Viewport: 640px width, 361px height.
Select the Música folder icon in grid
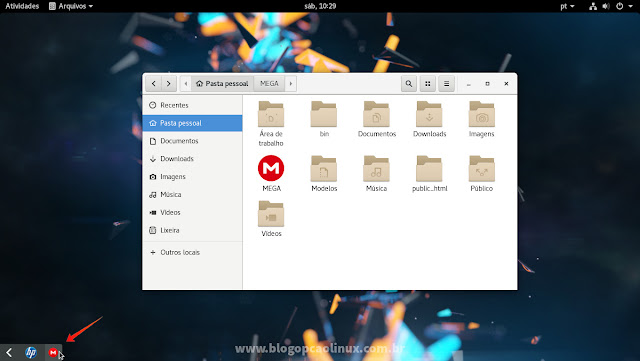click(376, 168)
